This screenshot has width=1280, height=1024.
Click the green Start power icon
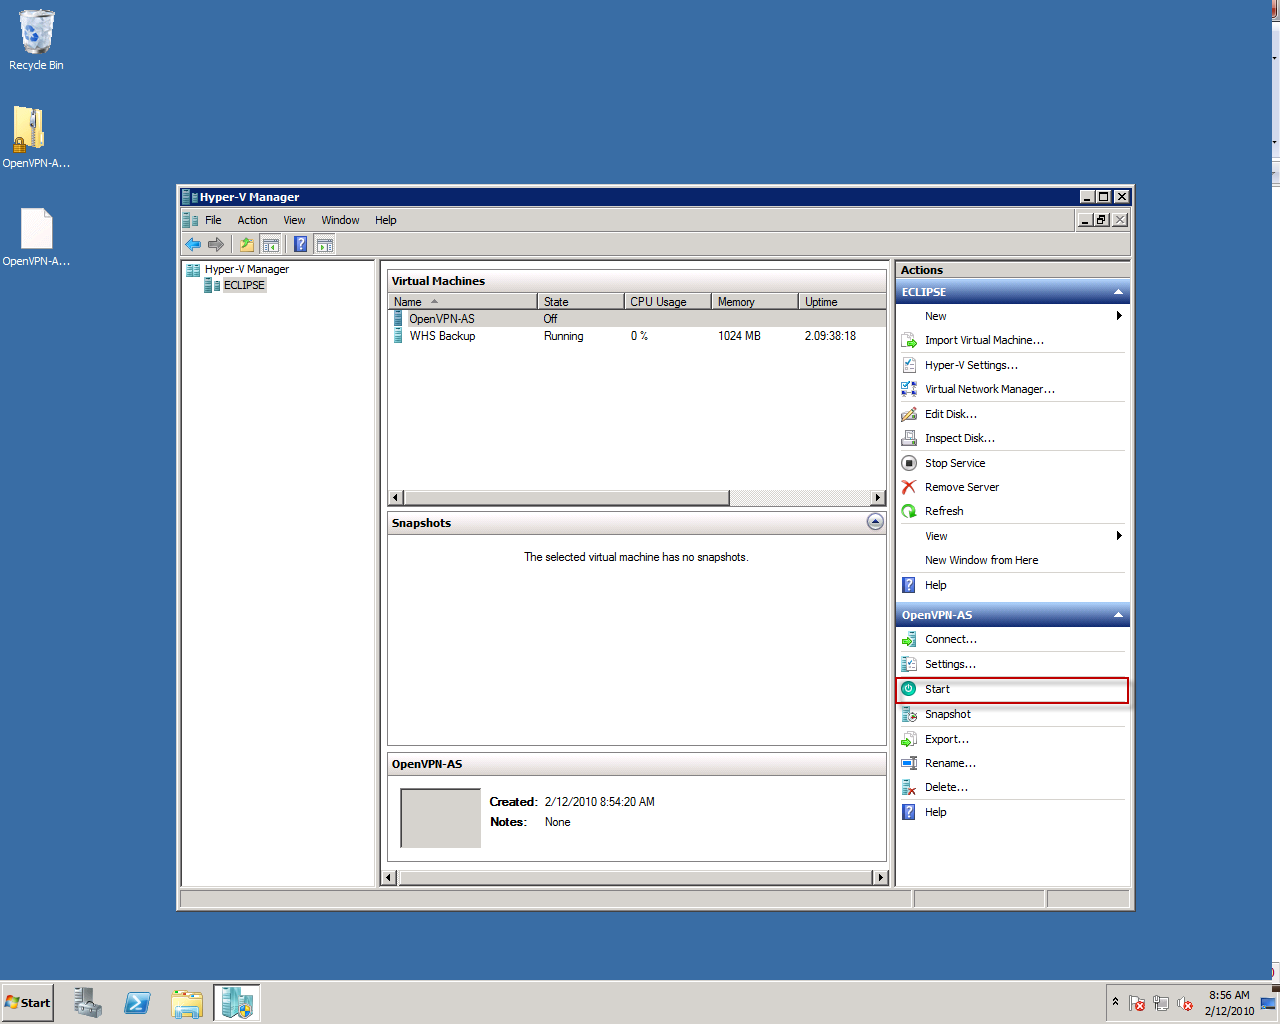tap(909, 689)
